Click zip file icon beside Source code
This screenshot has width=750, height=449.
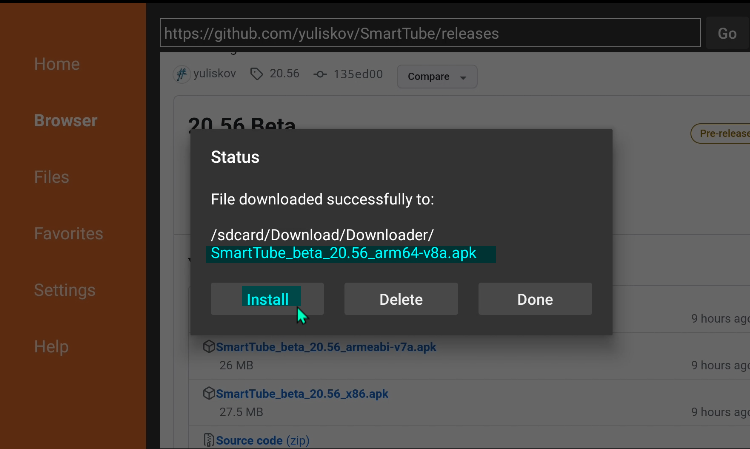[x=209, y=439]
